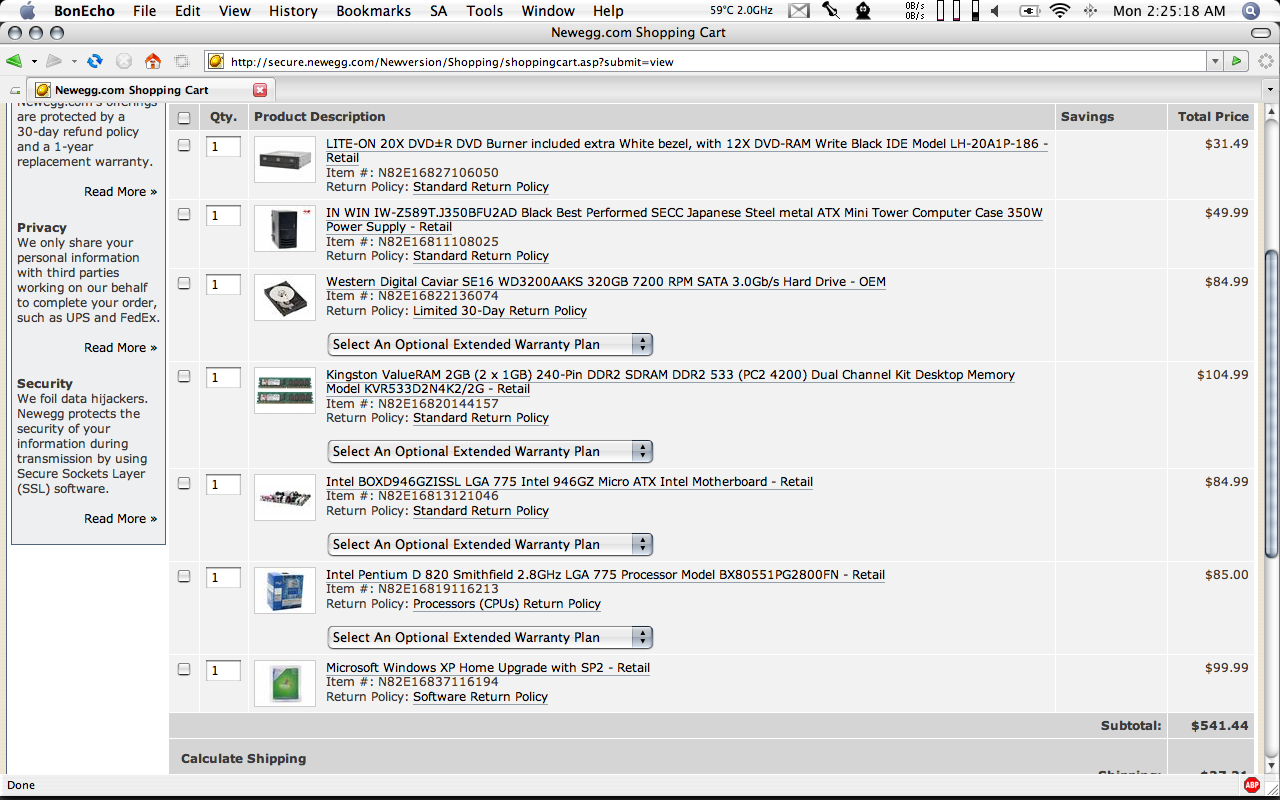The image size is (1280, 800).
Task: Open warranty plan dropdown for the Western Digital drive
Action: (490, 344)
